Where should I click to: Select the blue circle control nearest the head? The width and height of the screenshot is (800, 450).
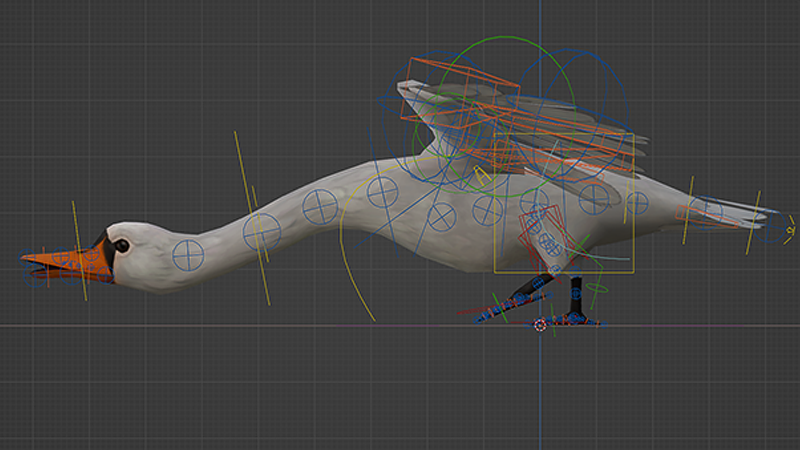pyautogui.click(x=188, y=255)
